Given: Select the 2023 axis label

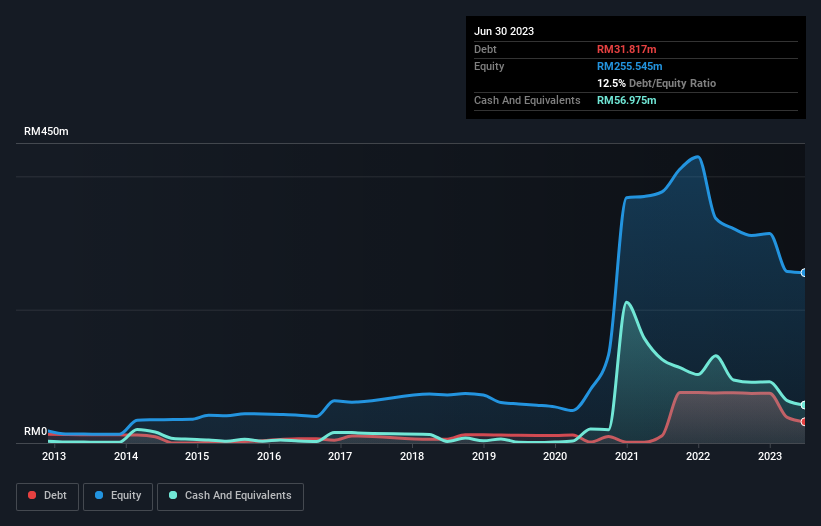Looking at the screenshot, I should tap(770, 456).
